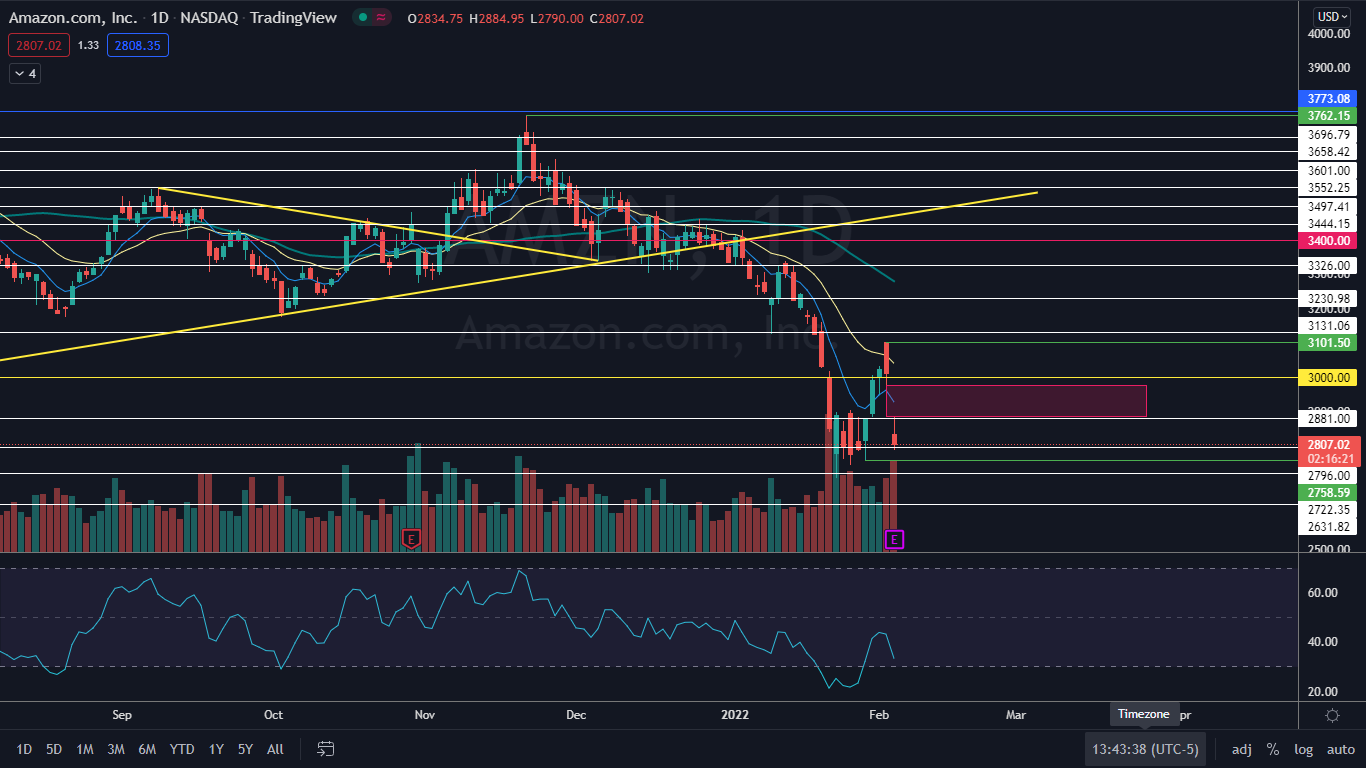The height and width of the screenshot is (768, 1366).
Task: Toggle percent scale
Action: point(1273,749)
